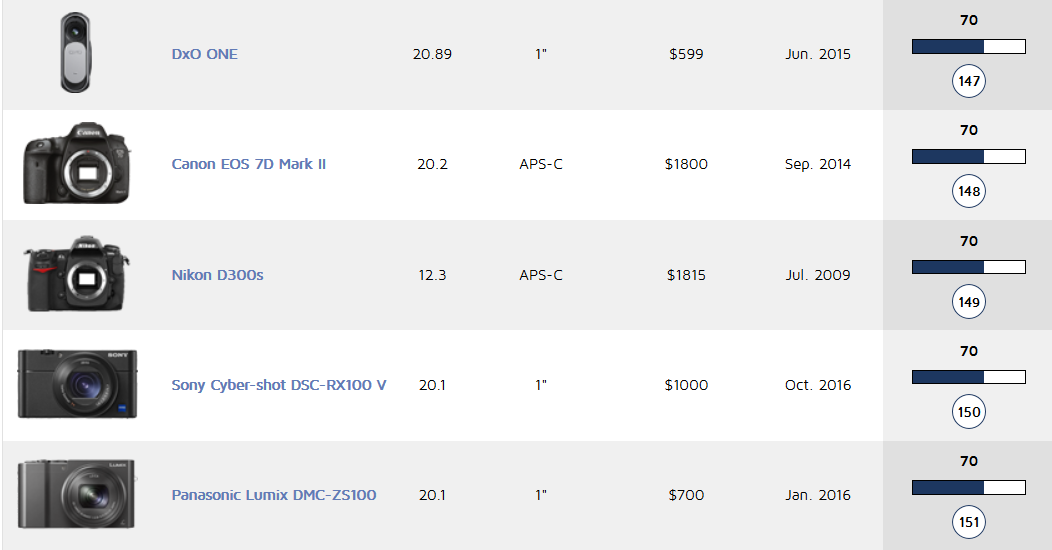Click the Oct. 2016 launch date
1052x550 pixels.
[x=818, y=385]
